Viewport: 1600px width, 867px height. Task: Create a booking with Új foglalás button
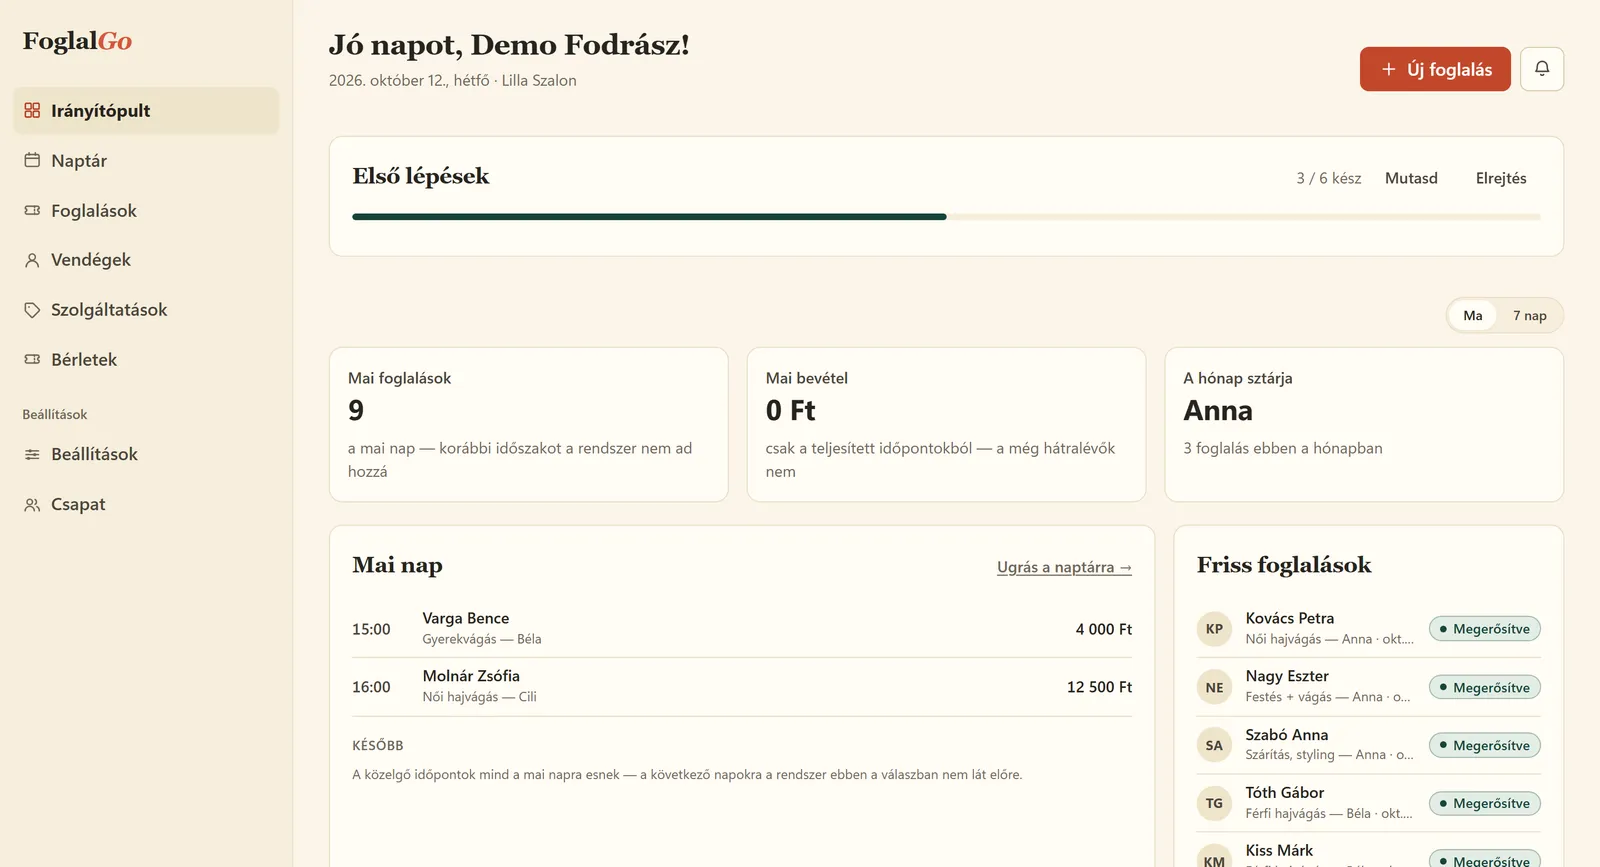coord(1435,69)
